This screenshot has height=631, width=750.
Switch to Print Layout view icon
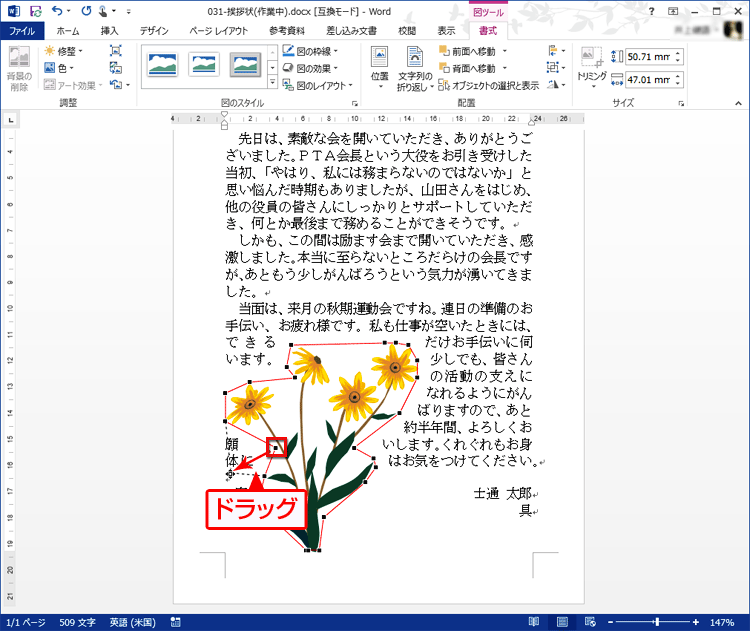click(562, 622)
